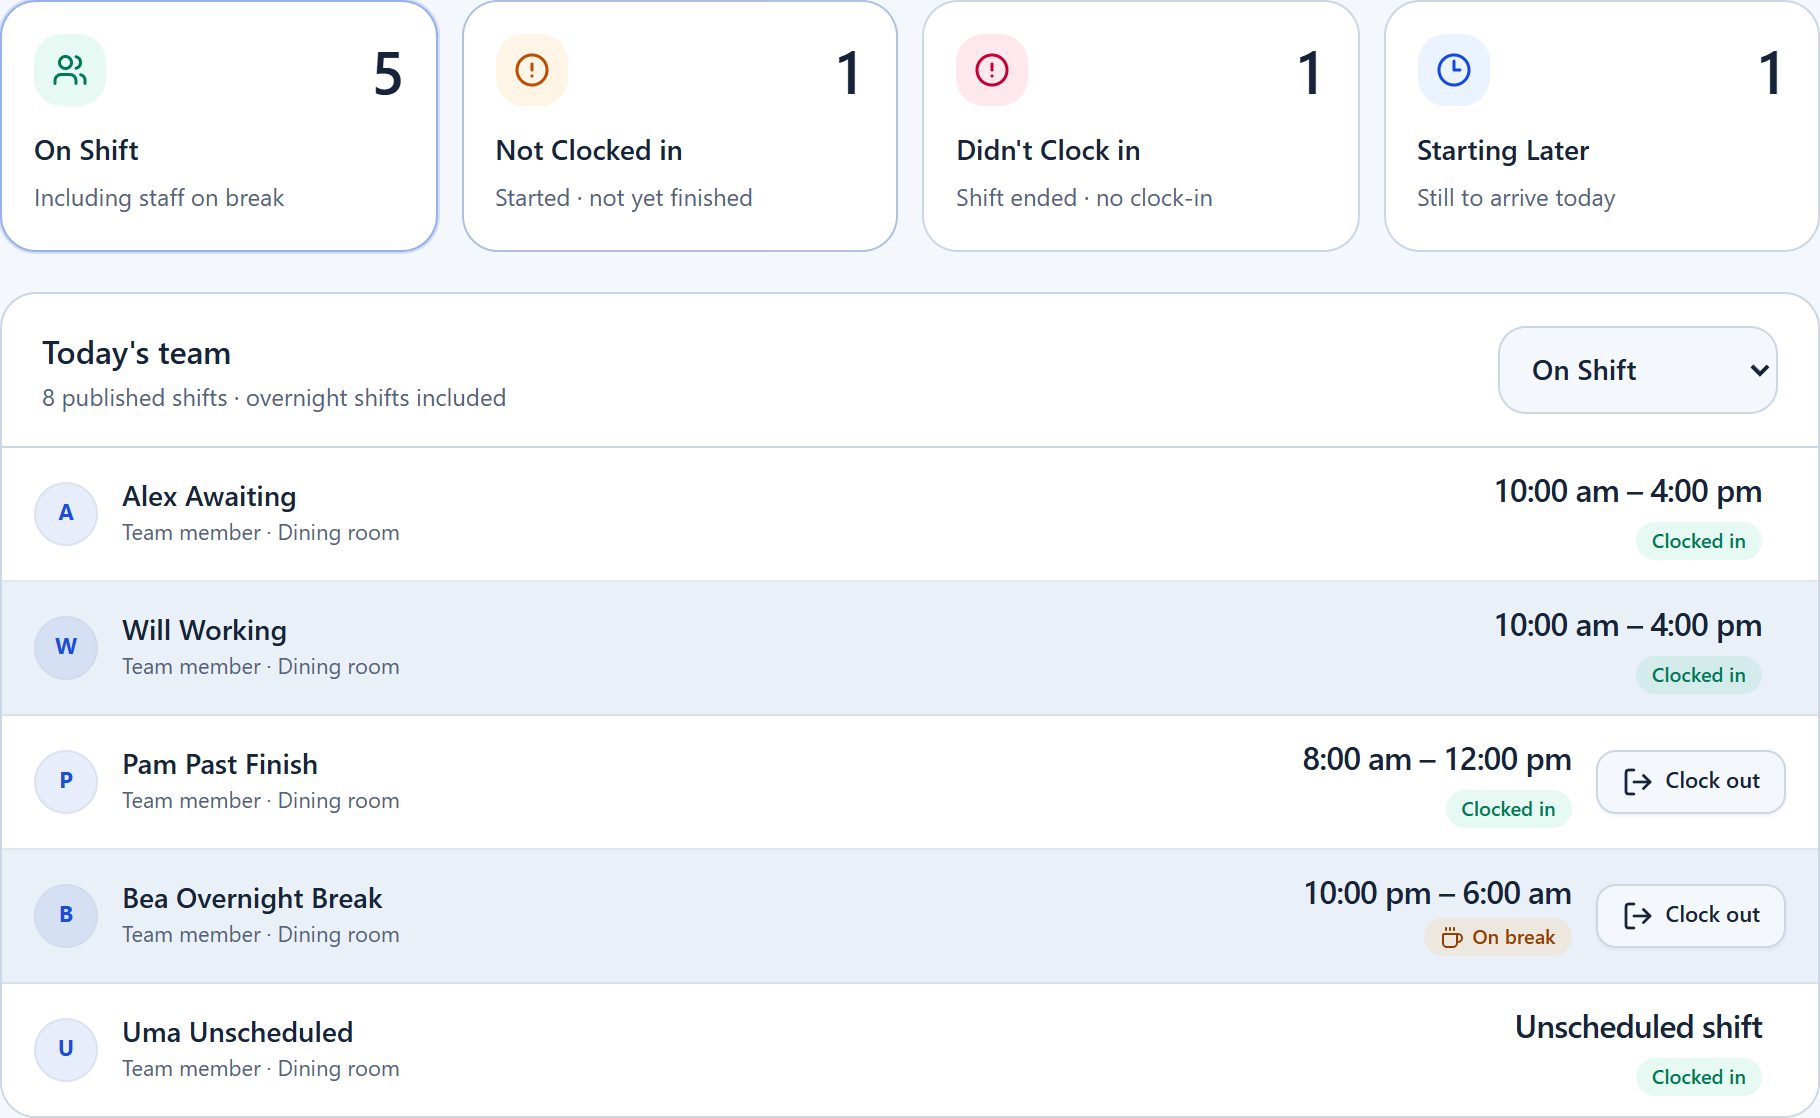Click the name Uma Unscheduled
The width and height of the screenshot is (1820, 1118).
pos(238,1033)
